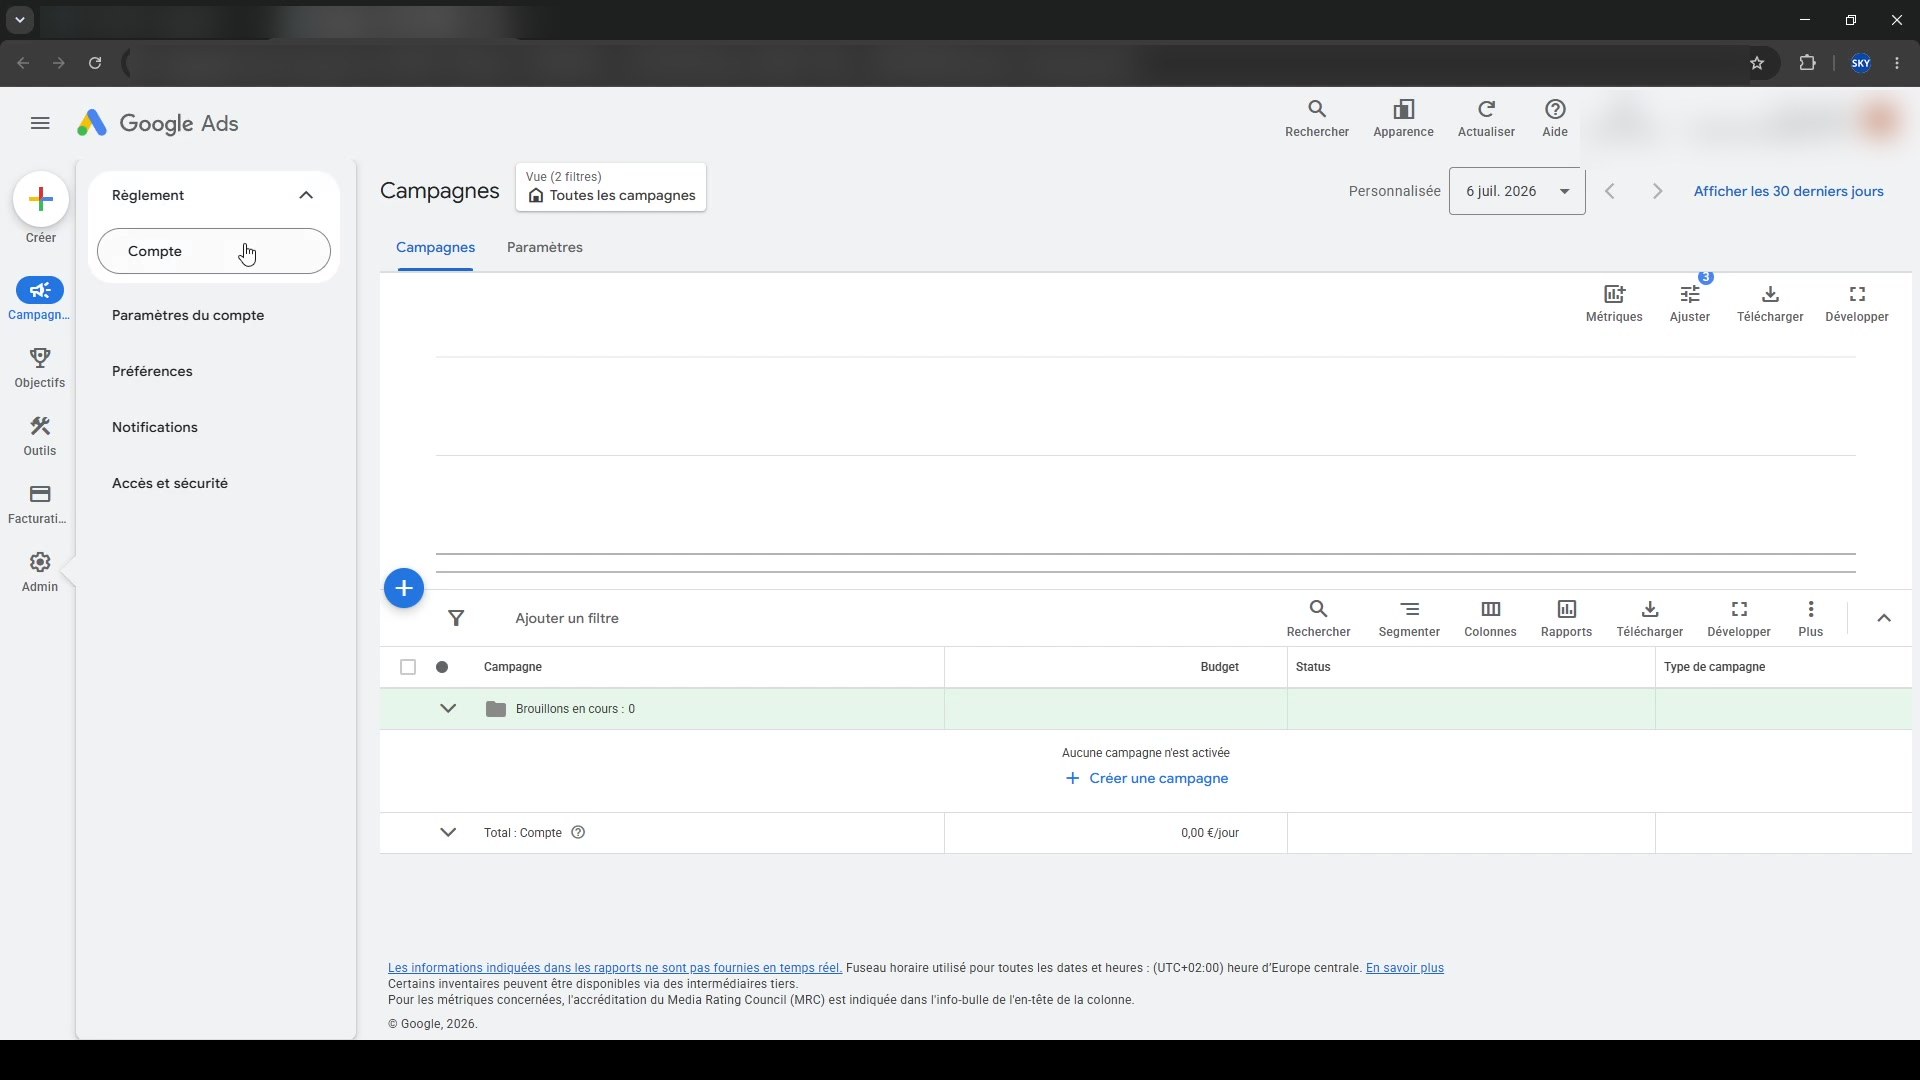Open the real-time reports information link
The image size is (1920, 1080).
[x=615, y=968]
